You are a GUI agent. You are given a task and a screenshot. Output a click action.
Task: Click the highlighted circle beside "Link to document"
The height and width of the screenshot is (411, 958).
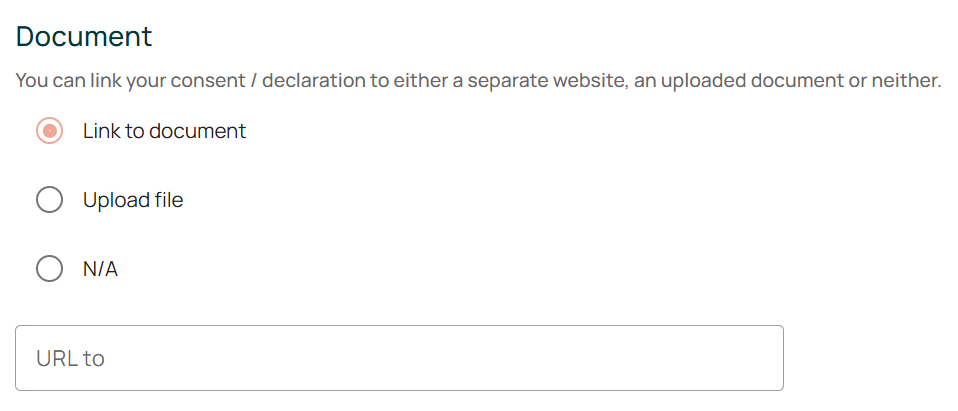click(49, 131)
